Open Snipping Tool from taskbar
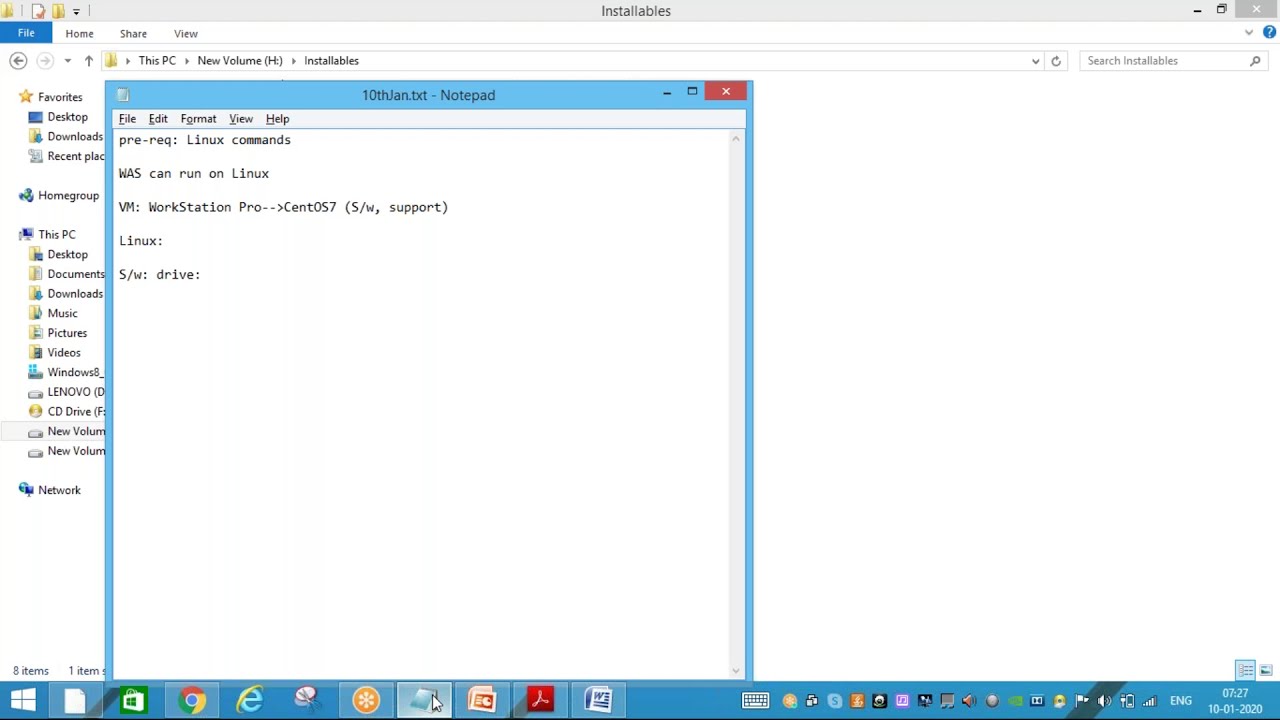Image resolution: width=1280 pixels, height=720 pixels. (307, 700)
